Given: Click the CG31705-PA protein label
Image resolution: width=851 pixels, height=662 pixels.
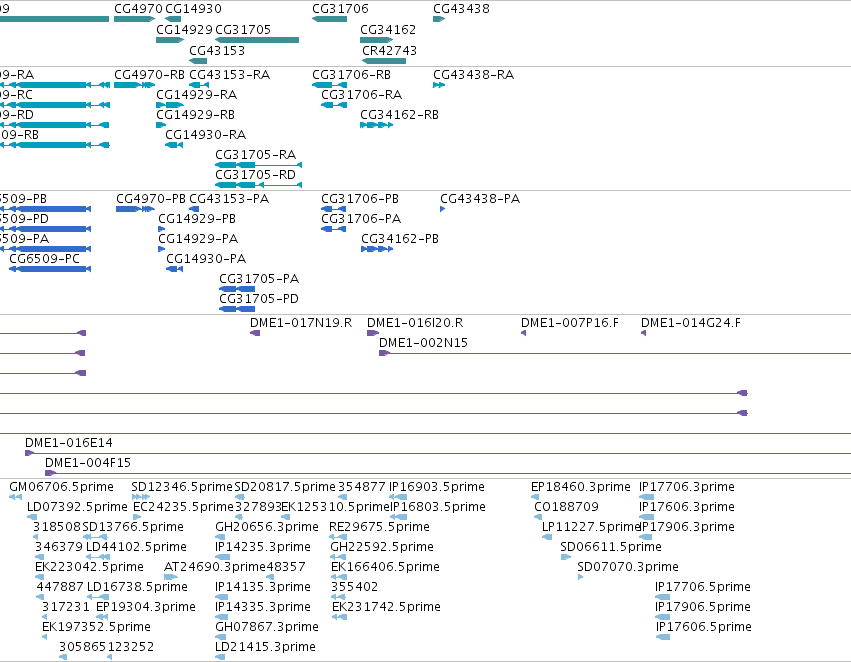Looking at the screenshot, I should [x=259, y=279].
